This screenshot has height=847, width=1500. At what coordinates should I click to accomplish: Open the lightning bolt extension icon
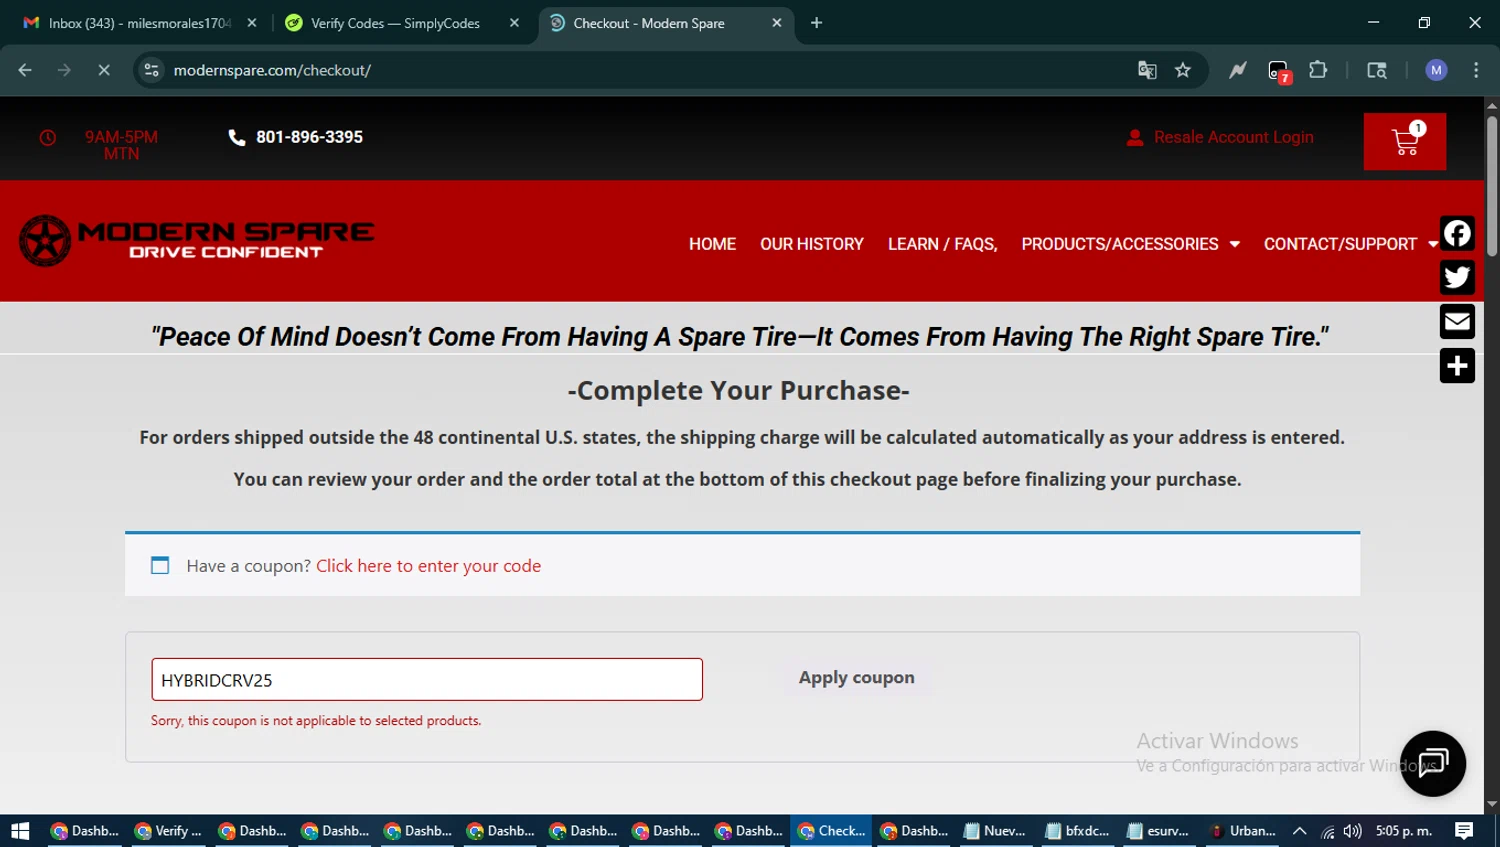point(1238,70)
